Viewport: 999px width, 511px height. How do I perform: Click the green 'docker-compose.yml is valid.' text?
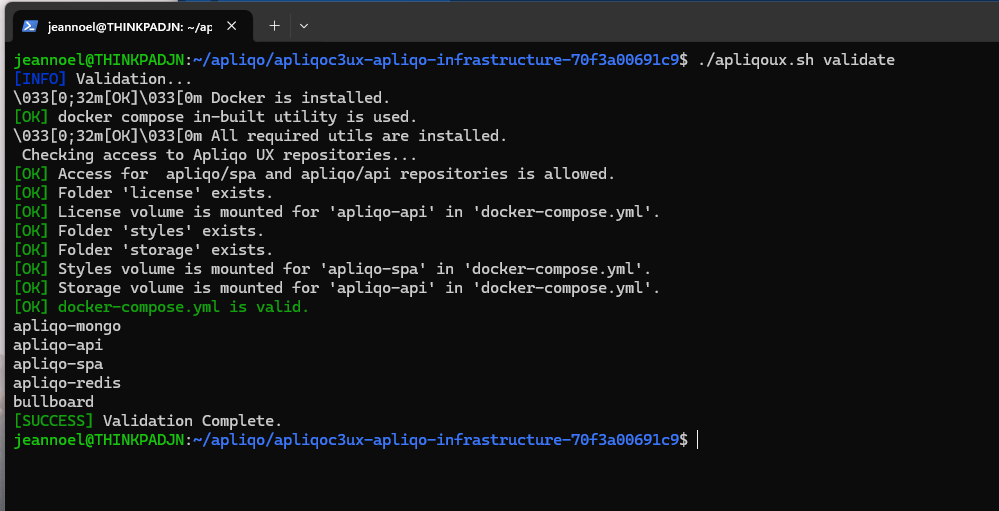click(183, 307)
